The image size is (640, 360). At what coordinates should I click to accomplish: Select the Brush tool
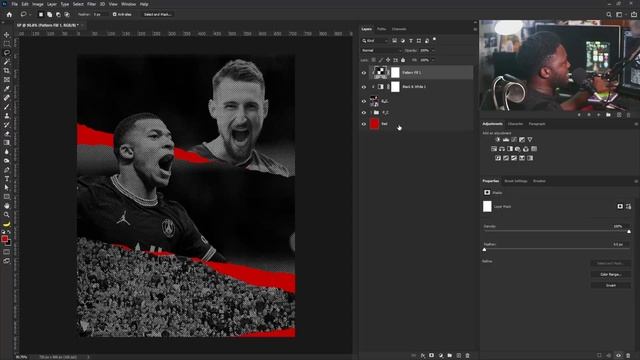pos(7,107)
